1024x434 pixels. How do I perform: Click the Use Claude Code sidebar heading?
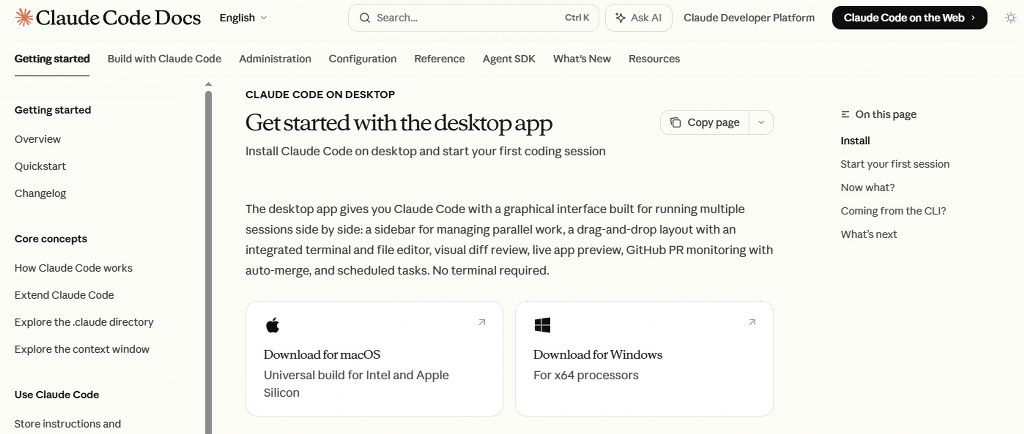[x=57, y=395]
